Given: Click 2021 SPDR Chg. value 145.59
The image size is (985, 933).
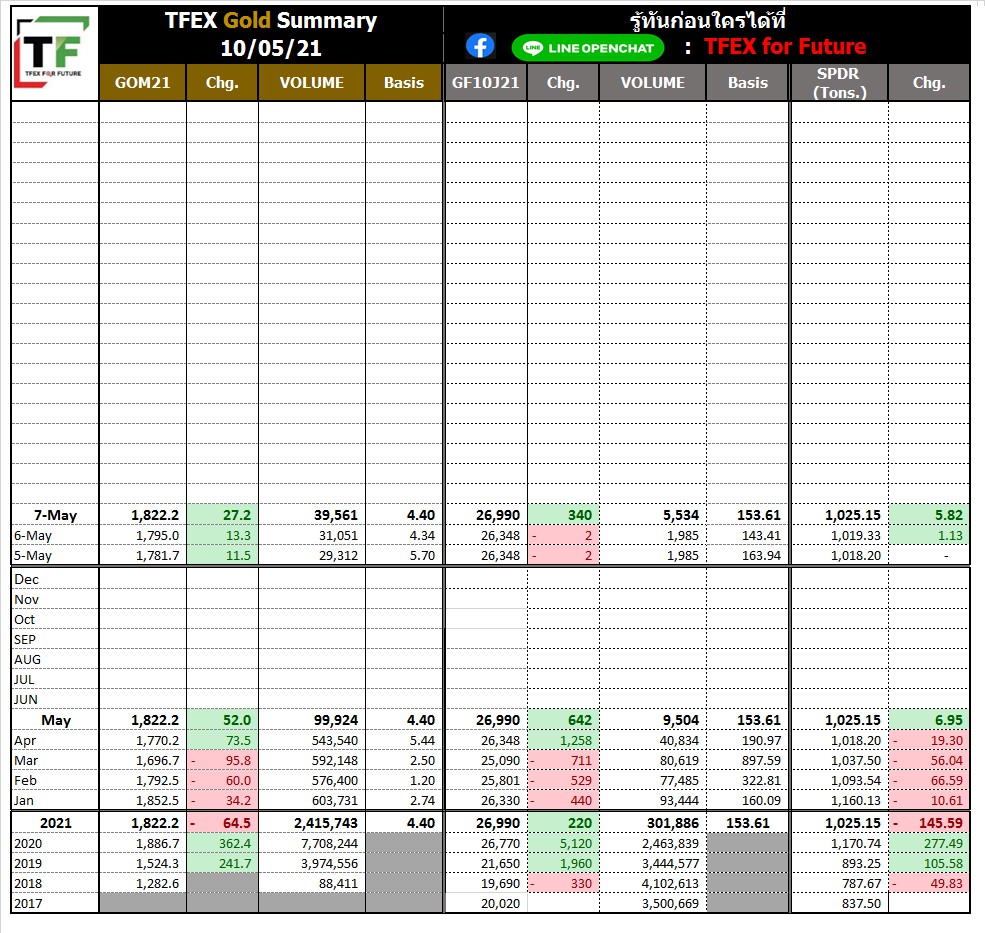Looking at the screenshot, I should coord(940,823).
